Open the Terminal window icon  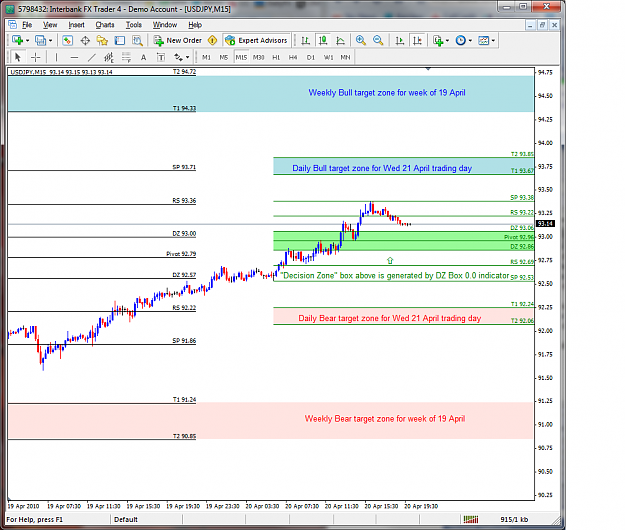[120, 40]
